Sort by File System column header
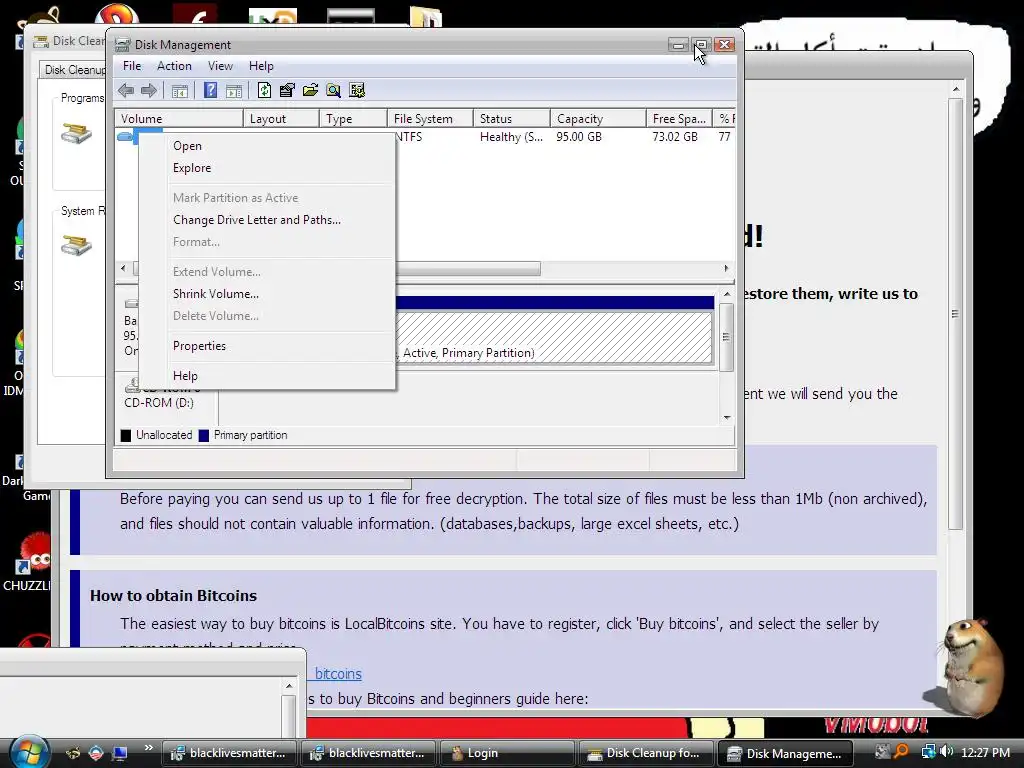Image resolution: width=1024 pixels, height=768 pixels. 430,118
